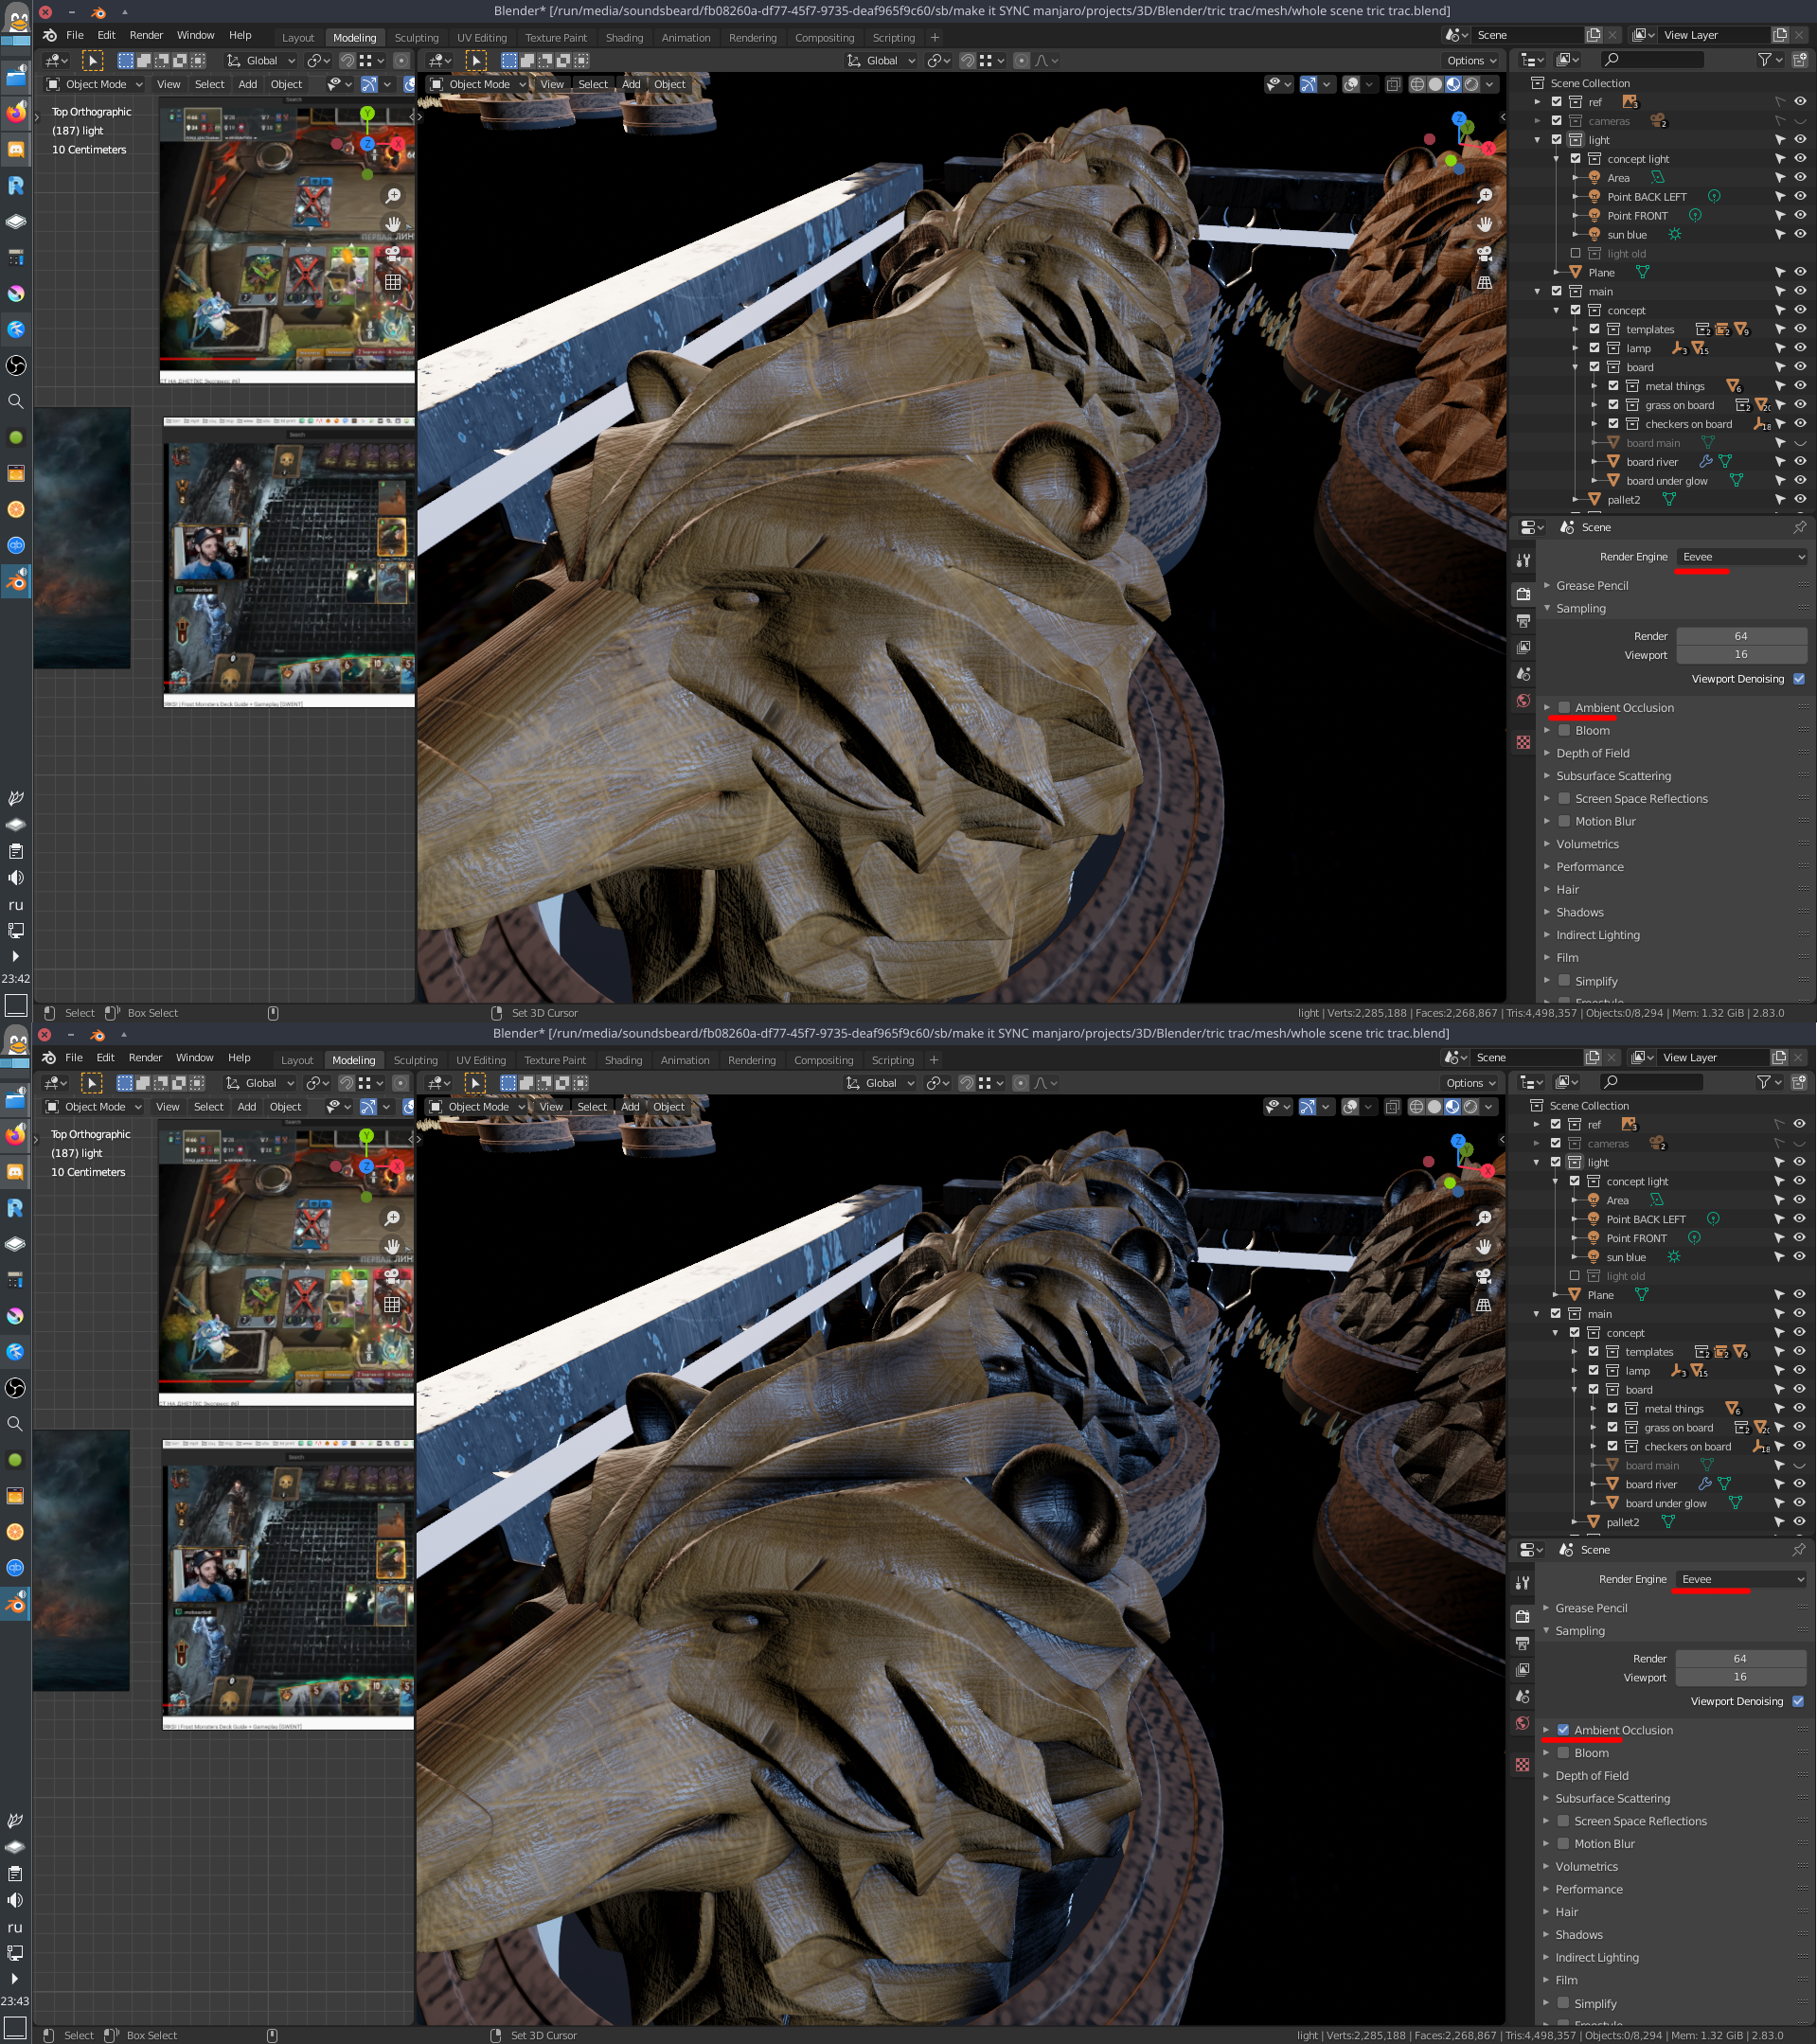The width and height of the screenshot is (1817, 2044).
Task: Enable 'light old' collection checkbox in upper outliner
Action: point(1576,253)
